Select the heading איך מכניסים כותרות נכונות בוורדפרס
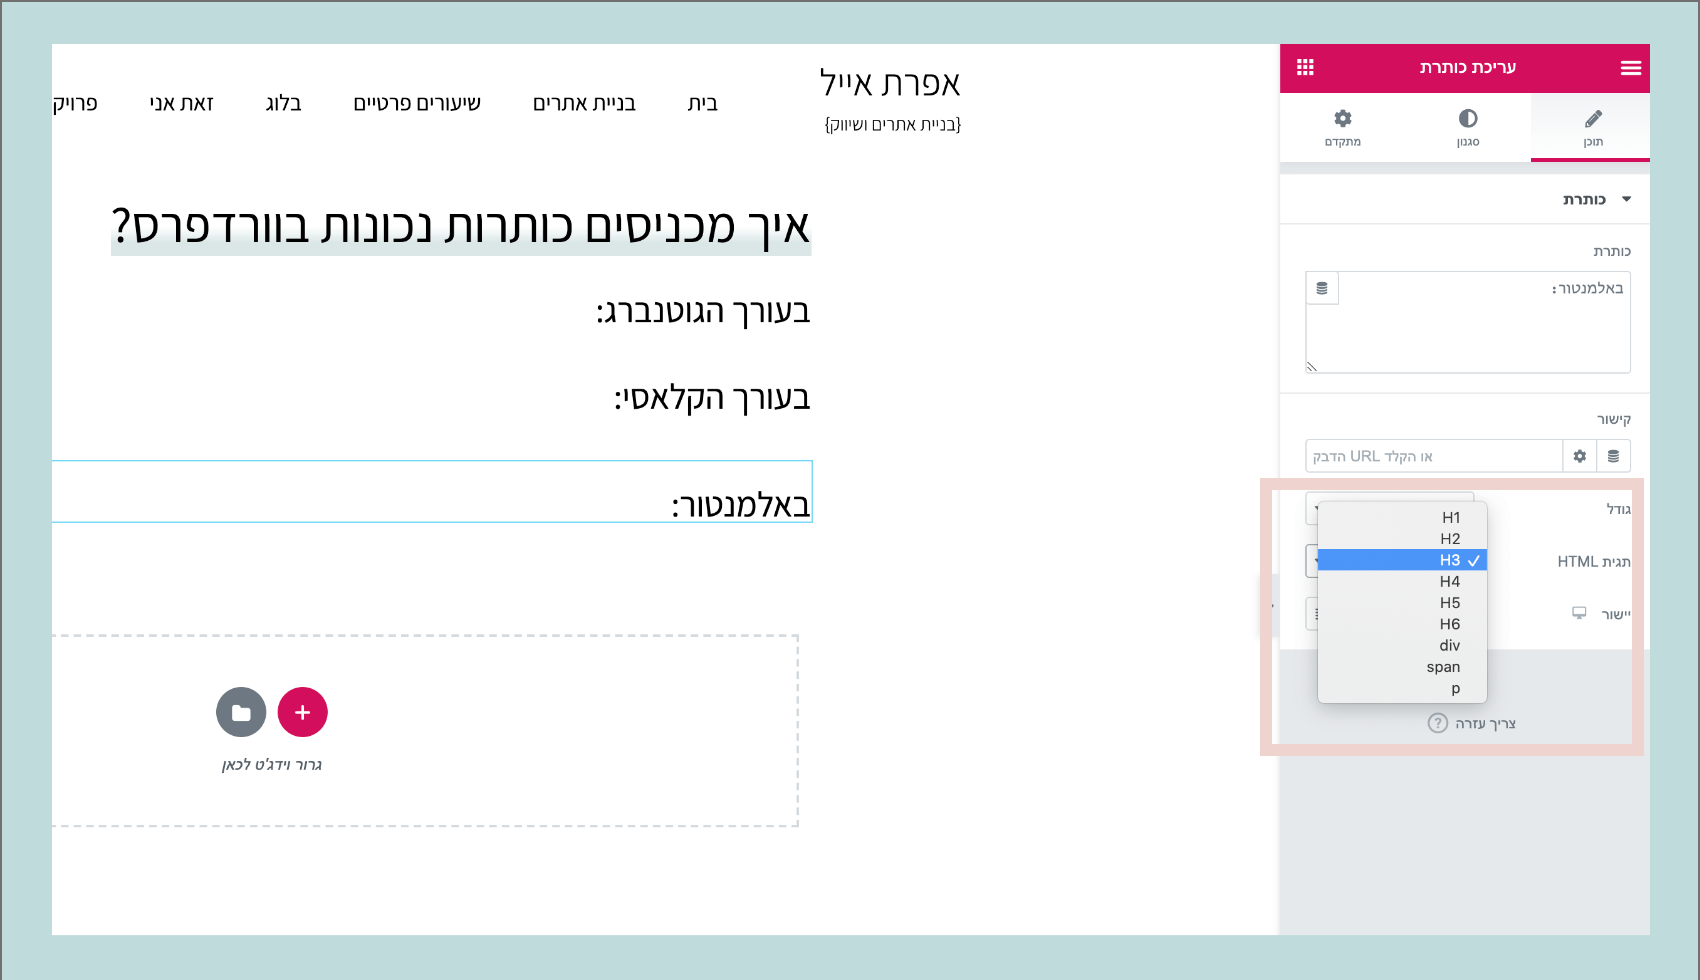The width and height of the screenshot is (1700, 980). (x=461, y=226)
